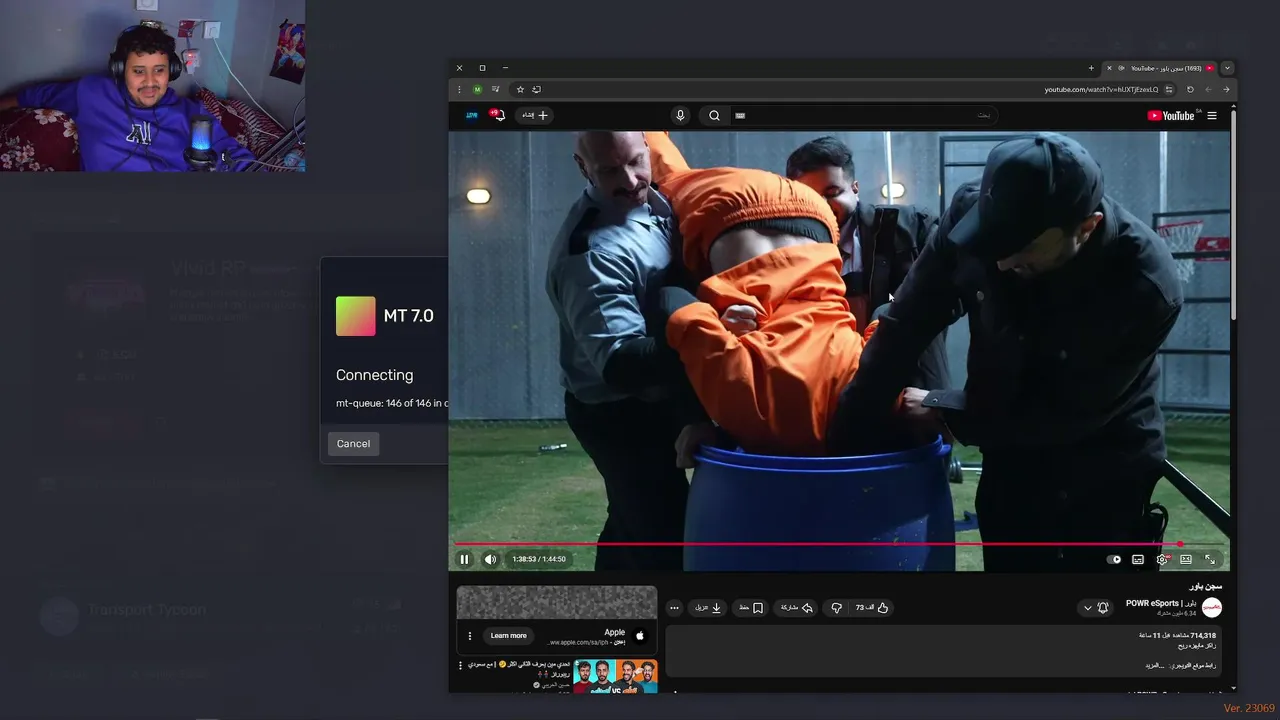Open the POWR eSports channel avatar
The width and height of the screenshot is (1280, 720).
[x=1212, y=607]
